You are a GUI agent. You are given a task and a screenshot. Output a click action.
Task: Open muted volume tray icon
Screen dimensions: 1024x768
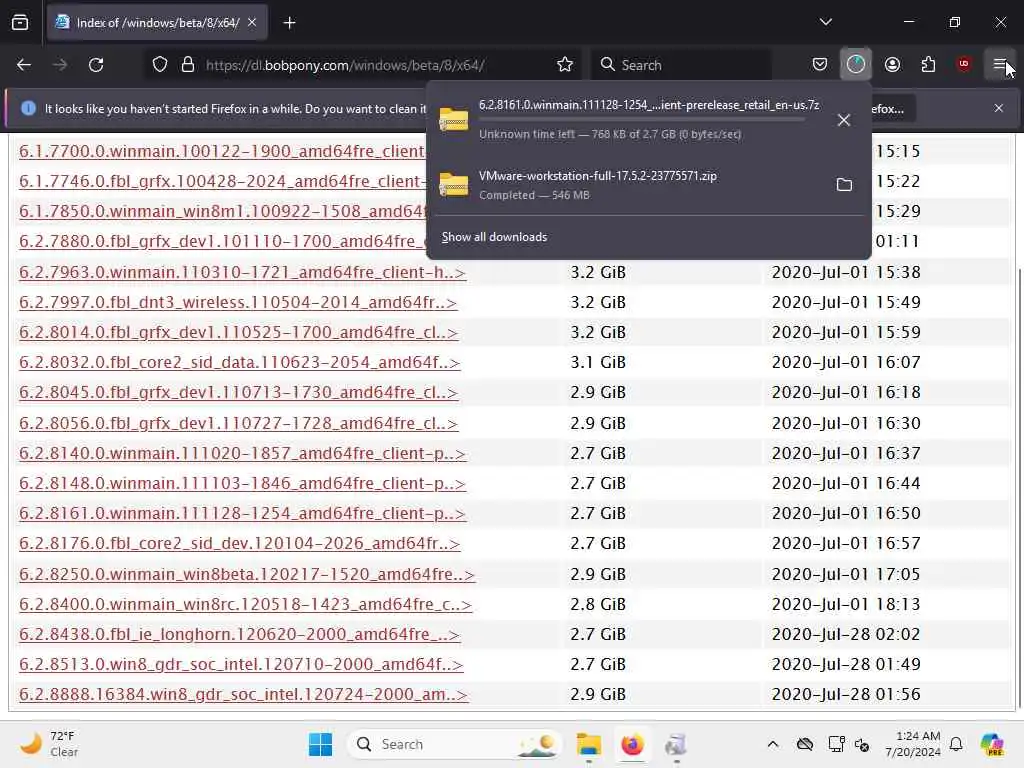[862, 744]
